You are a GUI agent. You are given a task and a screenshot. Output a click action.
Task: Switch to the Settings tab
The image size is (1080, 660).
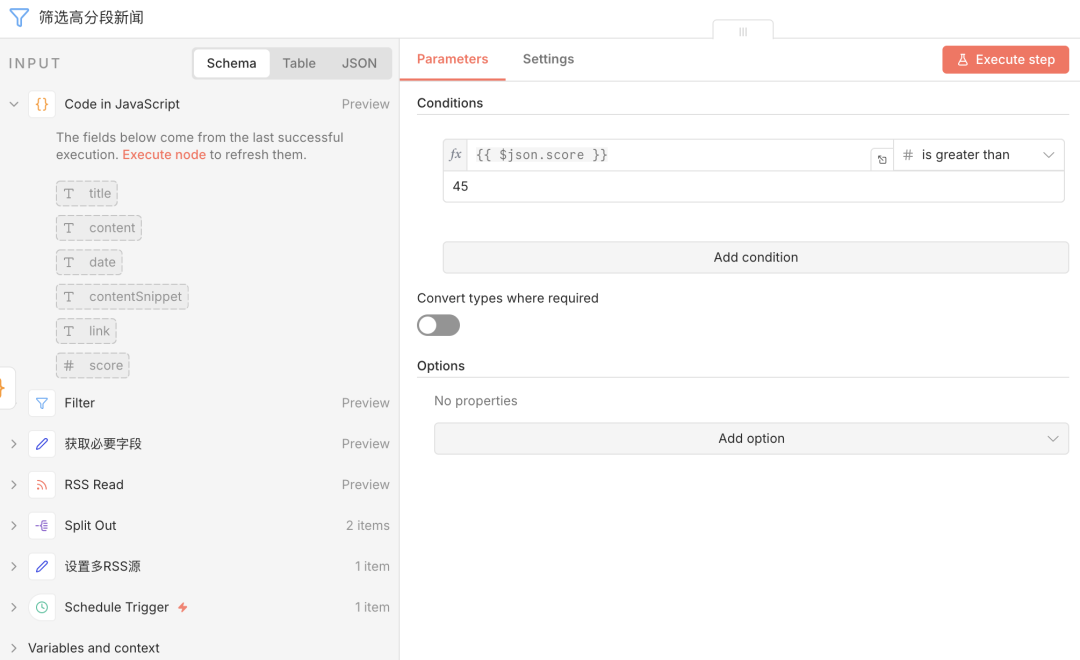548,59
